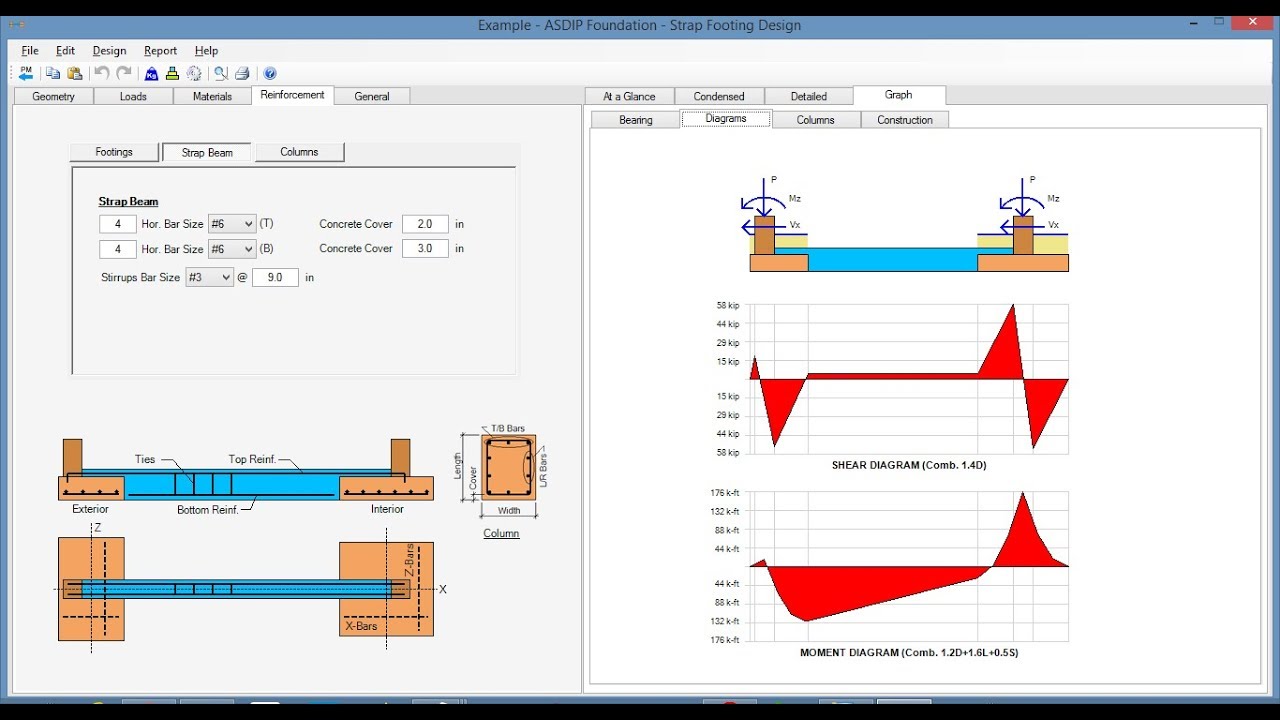Open the At a Glance results tab
Image resolution: width=1280 pixels, height=720 pixels.
pyautogui.click(x=629, y=96)
